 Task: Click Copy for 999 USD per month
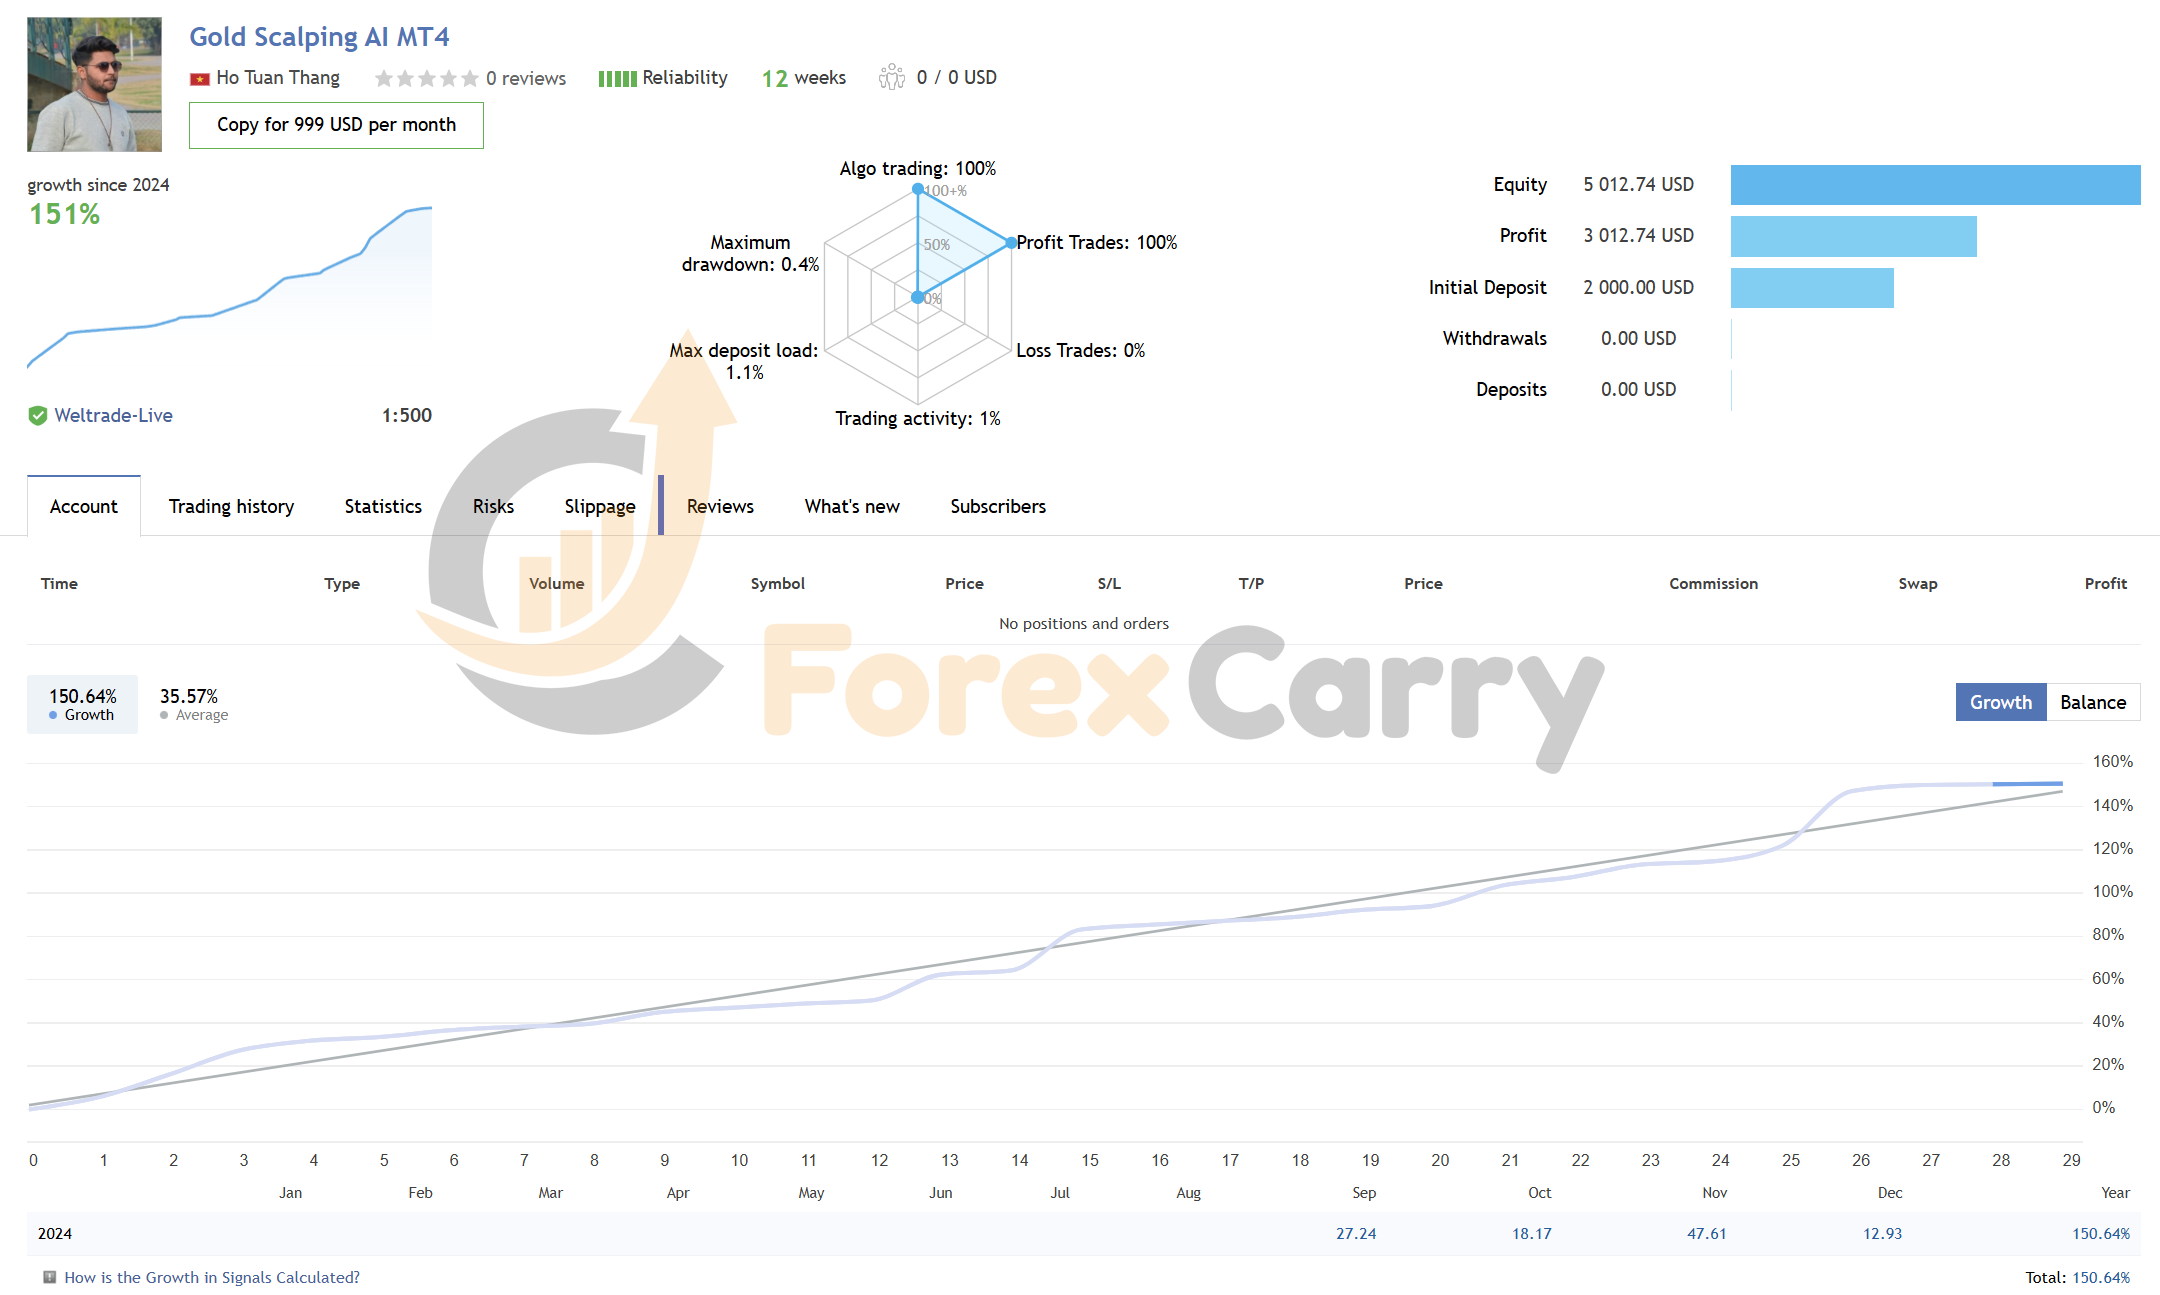pos(336,125)
